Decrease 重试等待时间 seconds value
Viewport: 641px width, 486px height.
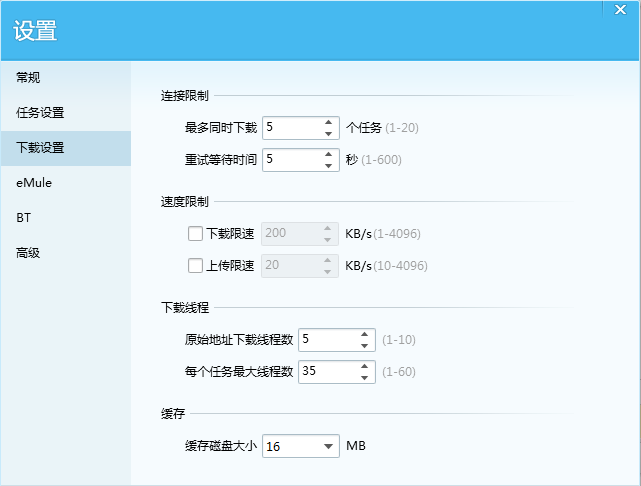pos(328,166)
